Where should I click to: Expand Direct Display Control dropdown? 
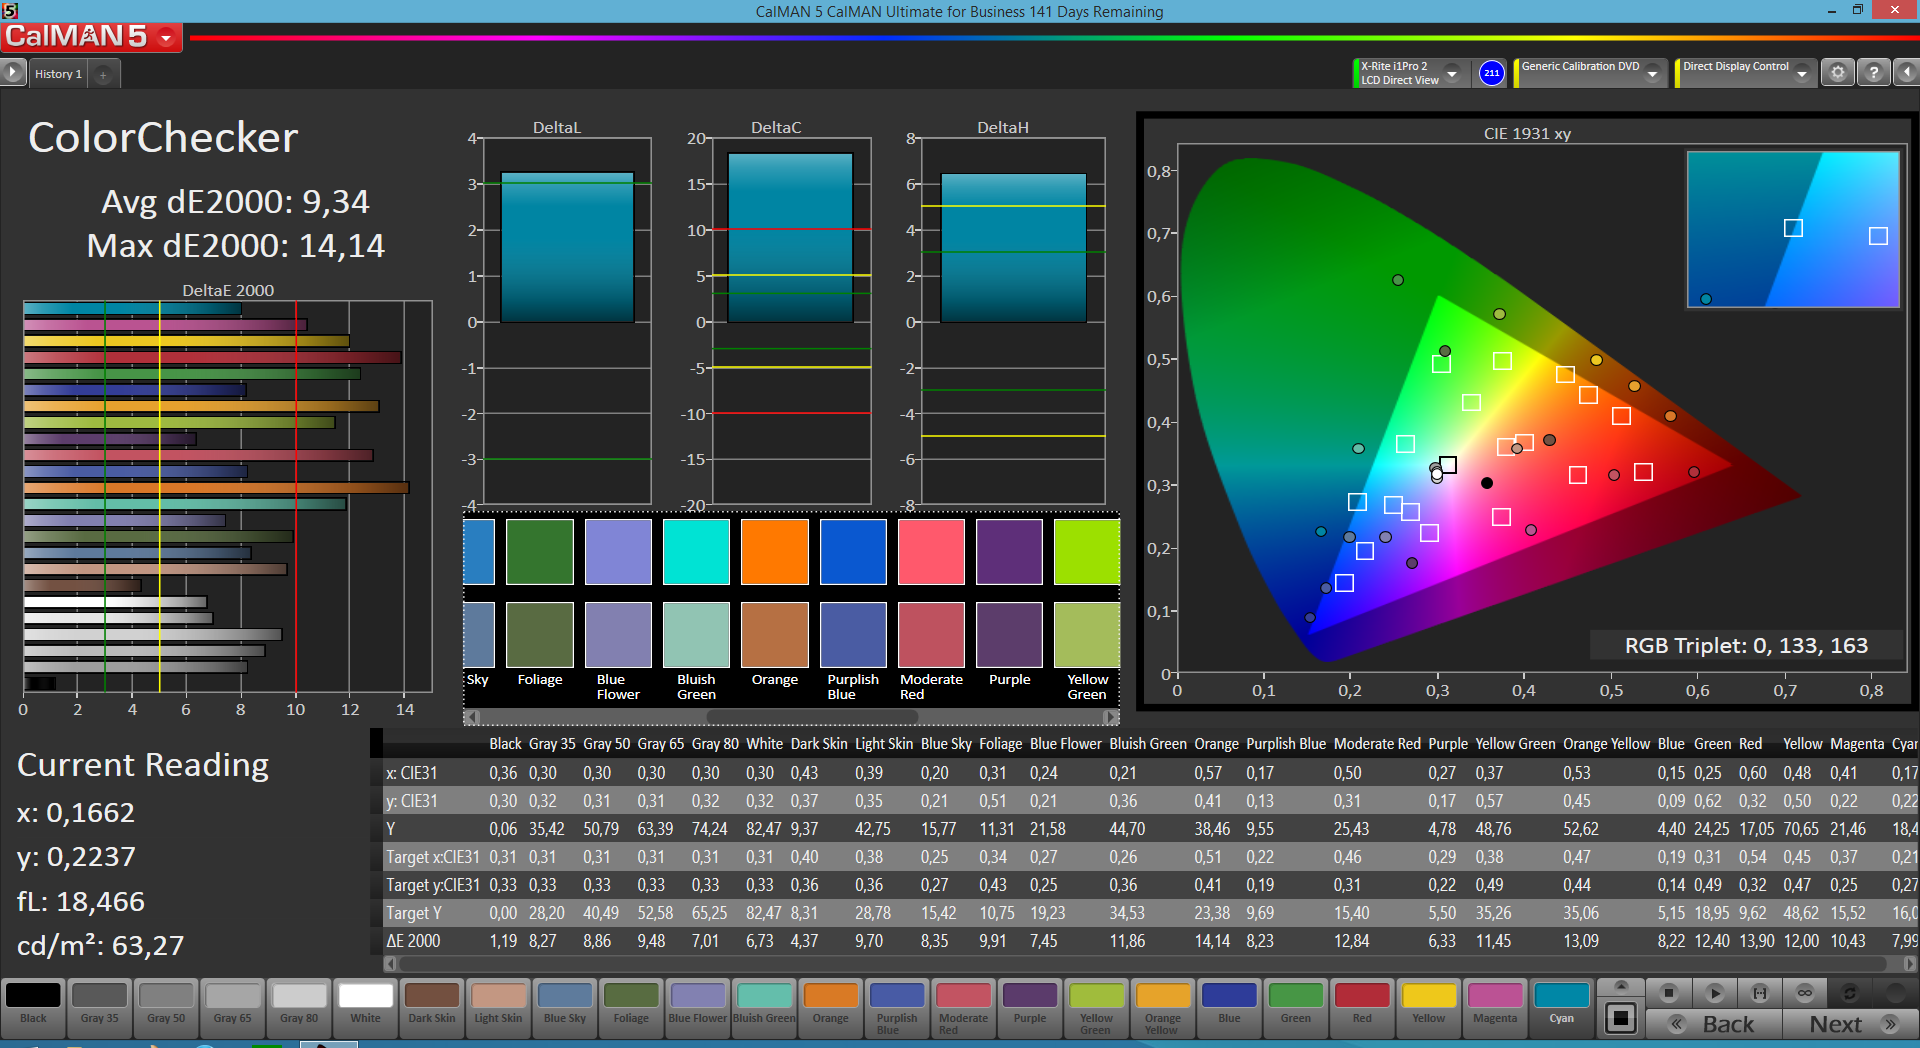click(1801, 74)
